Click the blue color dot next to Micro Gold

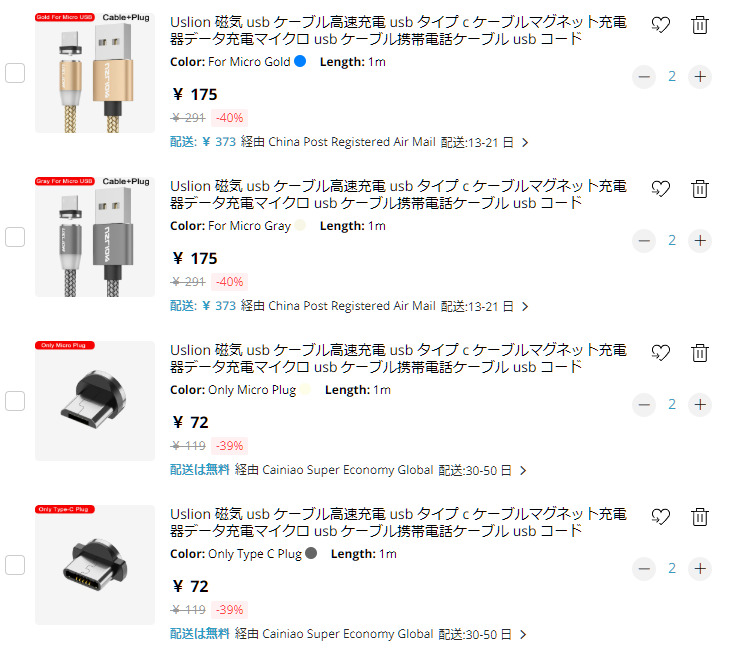[300, 61]
